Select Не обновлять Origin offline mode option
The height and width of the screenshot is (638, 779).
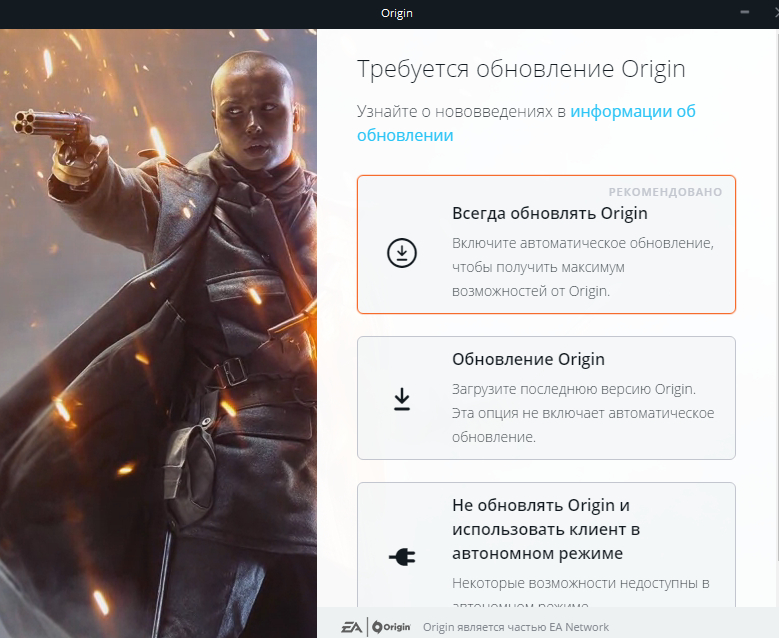[x=546, y=544]
